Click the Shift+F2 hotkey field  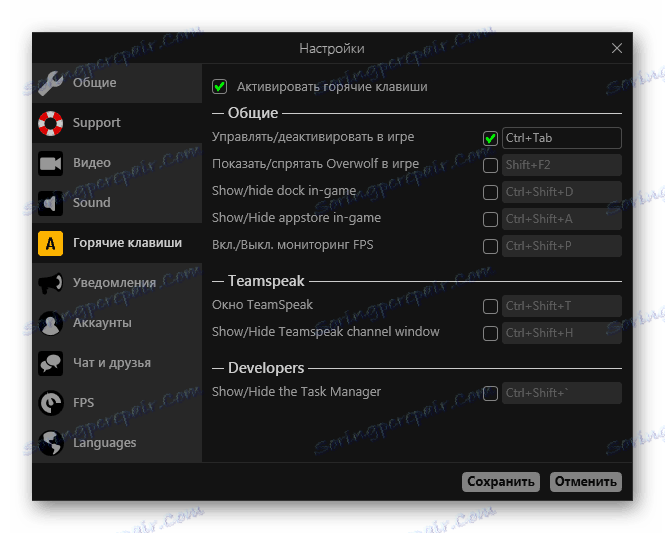point(562,165)
